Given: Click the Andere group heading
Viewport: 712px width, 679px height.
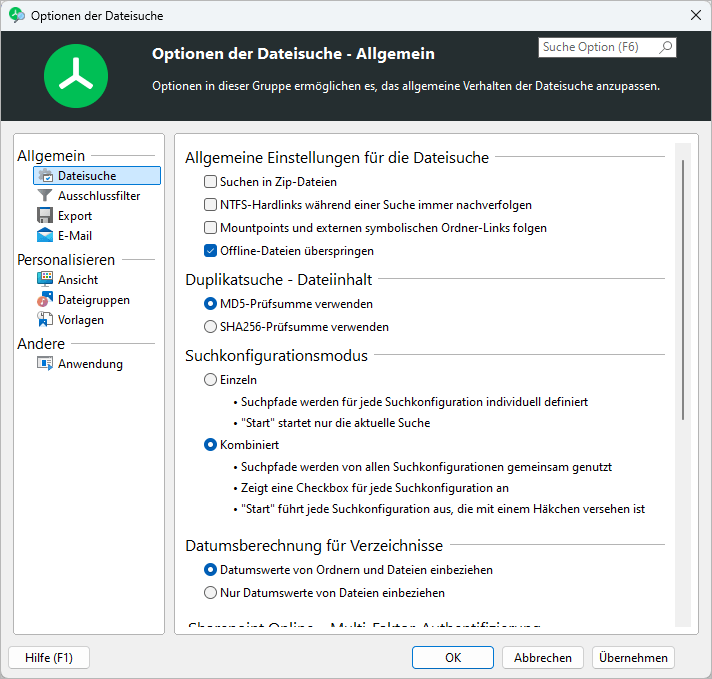Looking at the screenshot, I should point(41,344).
